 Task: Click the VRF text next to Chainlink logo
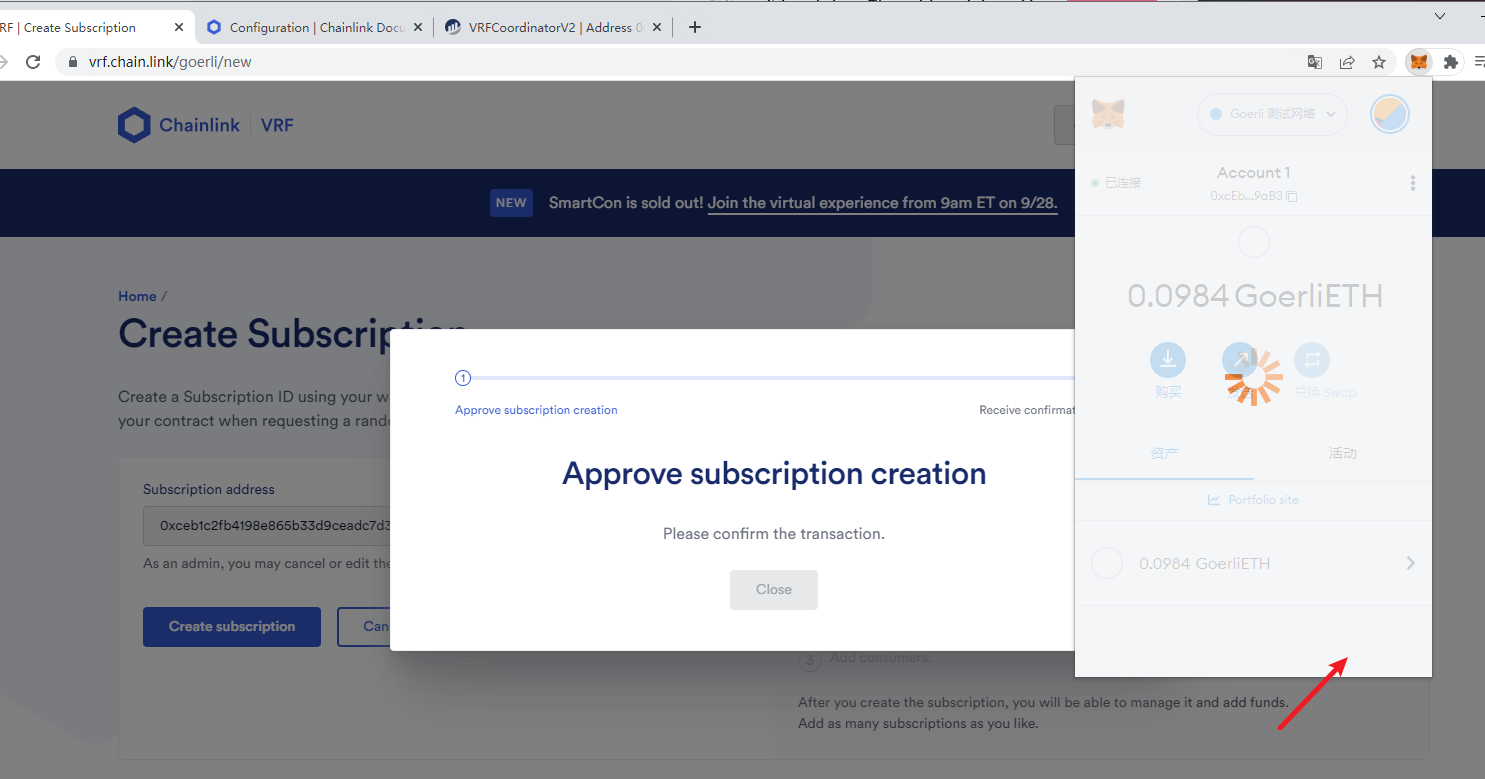277,125
